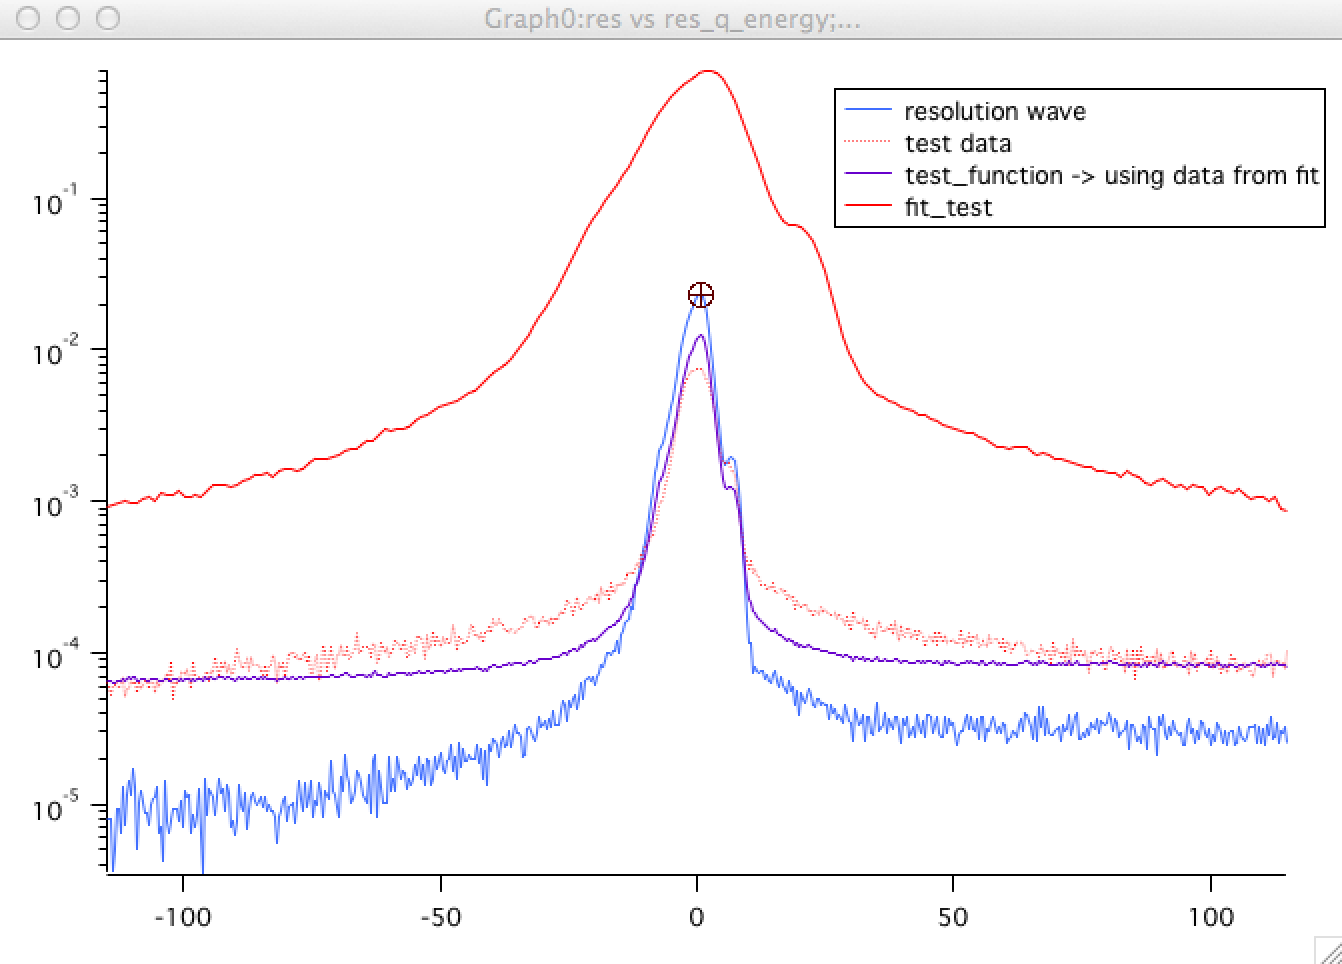Viewport: 1342px width, 964px height.
Task: Click the 'fit_test' legend entry
Action: 948,208
